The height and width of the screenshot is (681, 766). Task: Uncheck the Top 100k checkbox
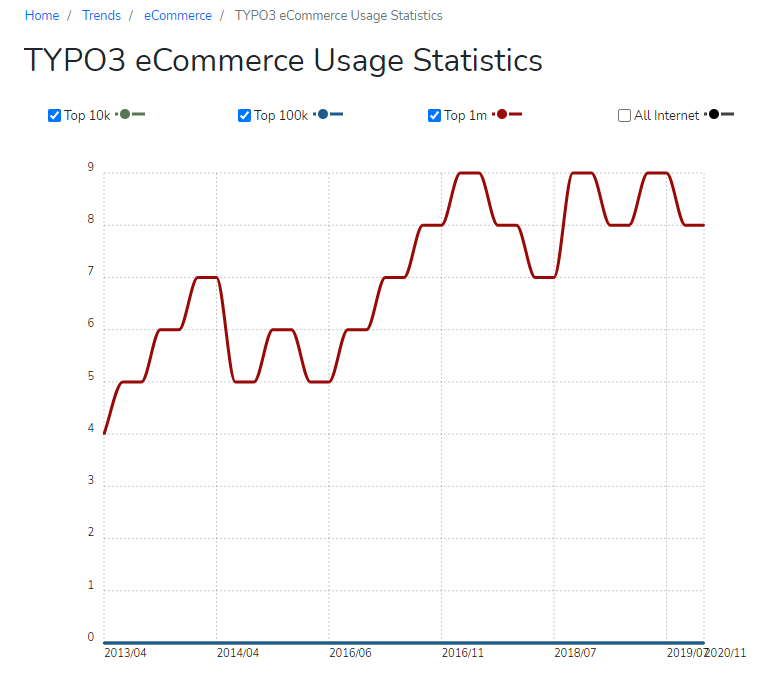244,115
